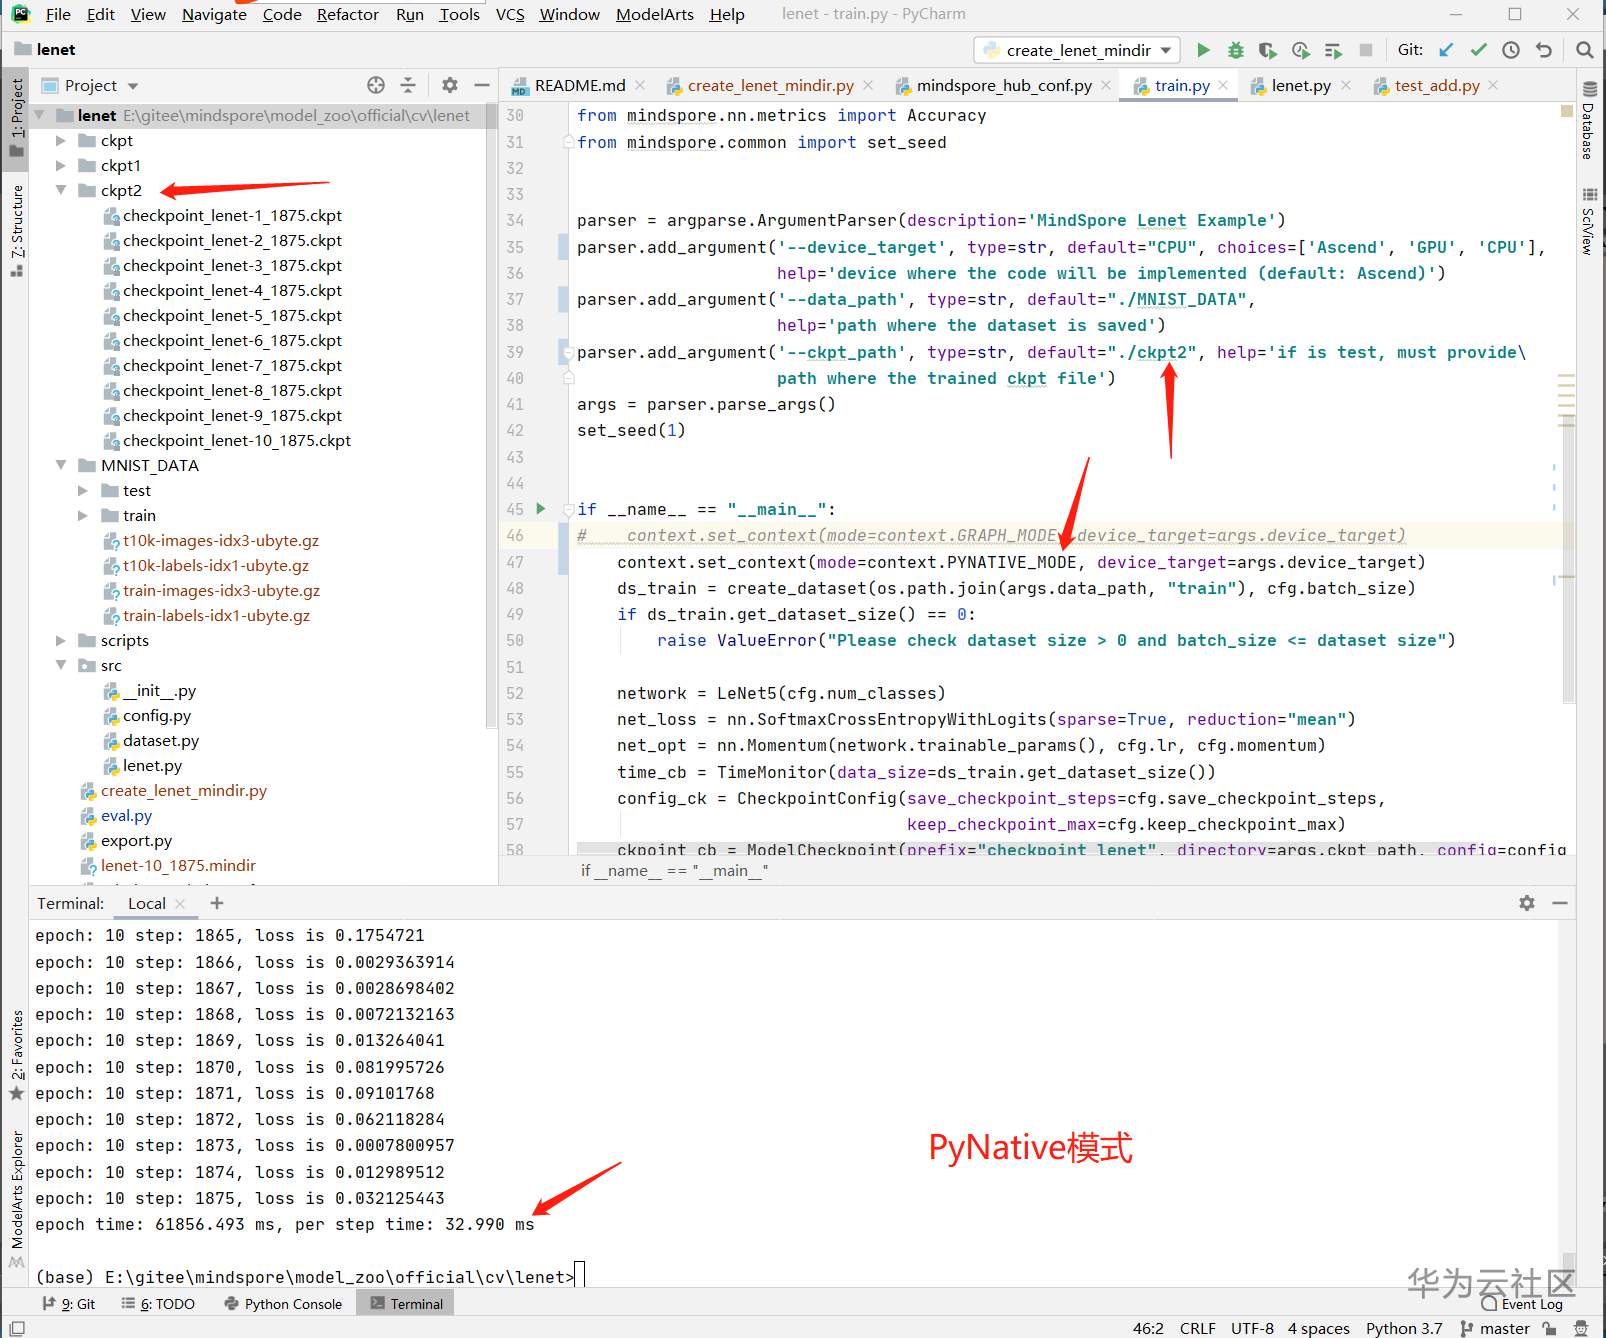Open Python Console tool button
The height and width of the screenshot is (1338, 1606).
284,1303
